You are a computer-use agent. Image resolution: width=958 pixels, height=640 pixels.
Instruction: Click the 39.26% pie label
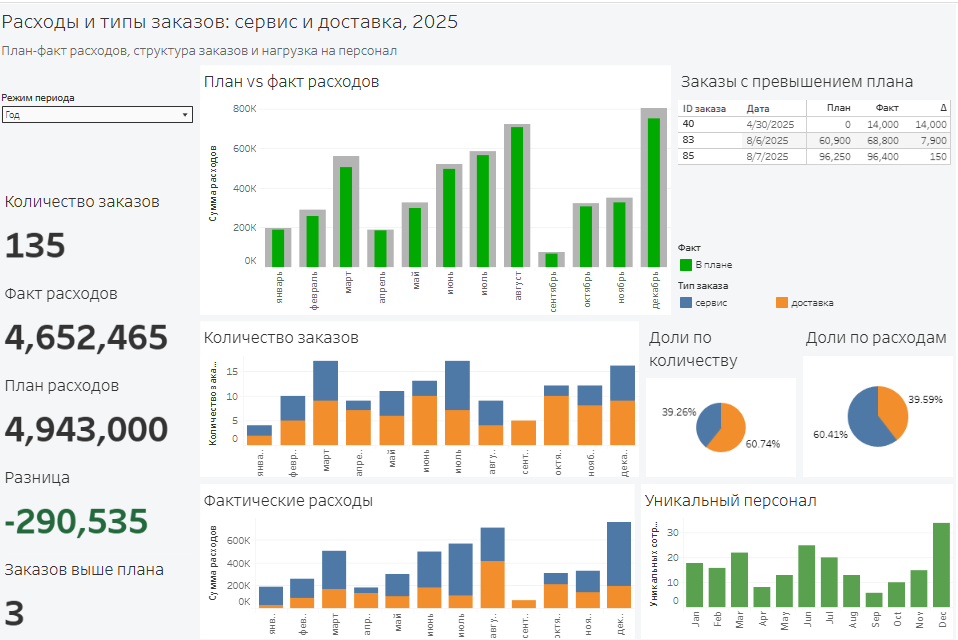click(679, 412)
